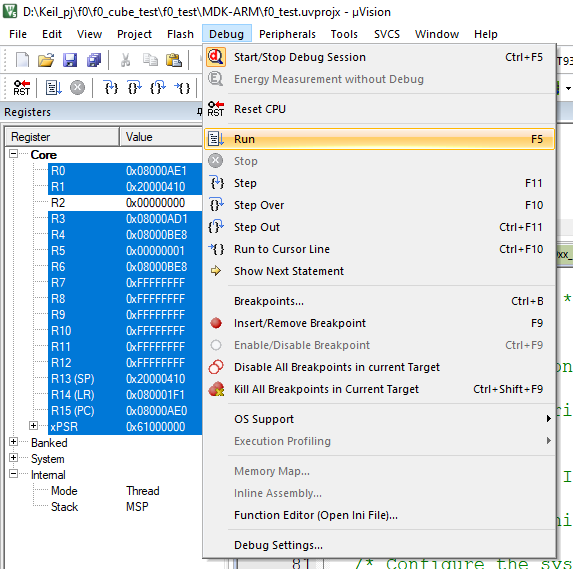The image size is (573, 569).
Task: Select the R13 (SP) register row
Action: tap(125, 379)
